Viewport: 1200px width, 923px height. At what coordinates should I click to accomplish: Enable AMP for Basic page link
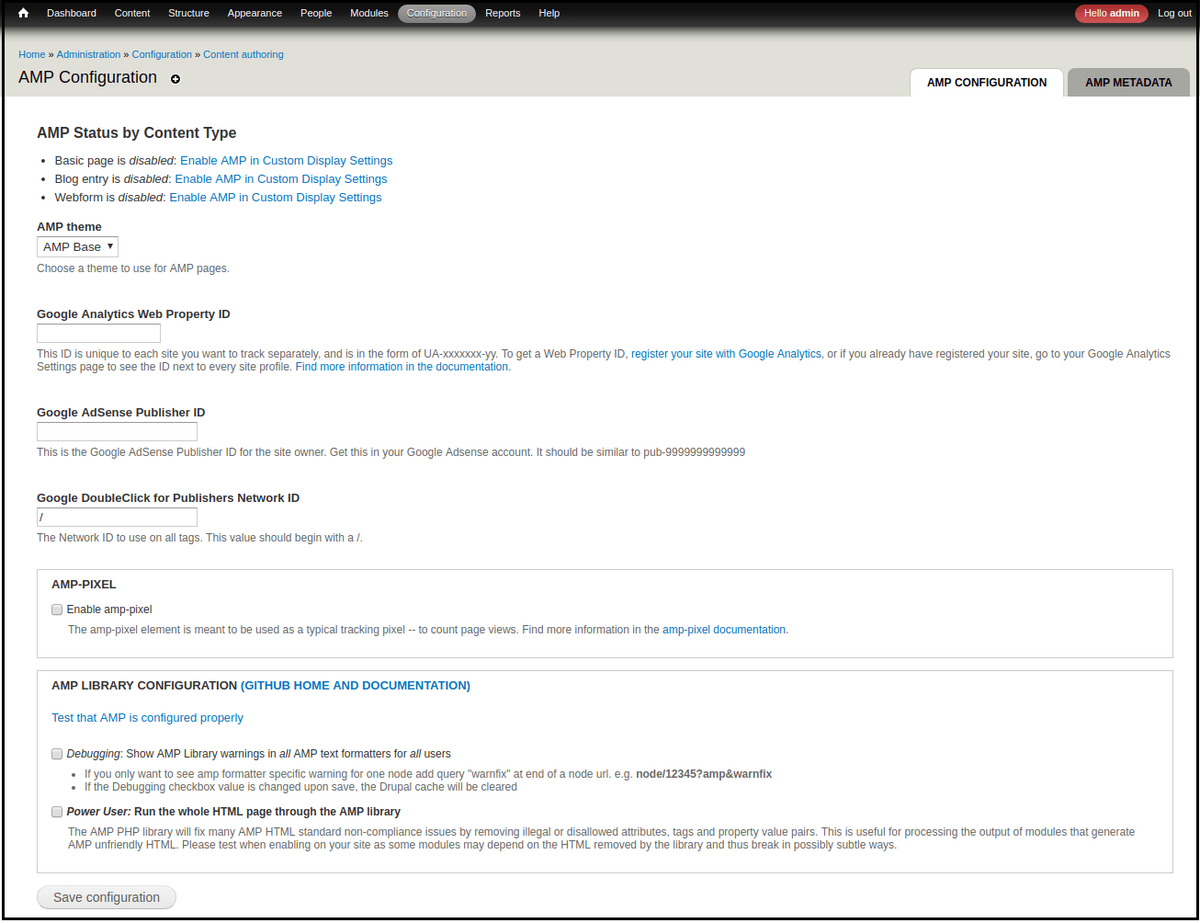point(286,161)
